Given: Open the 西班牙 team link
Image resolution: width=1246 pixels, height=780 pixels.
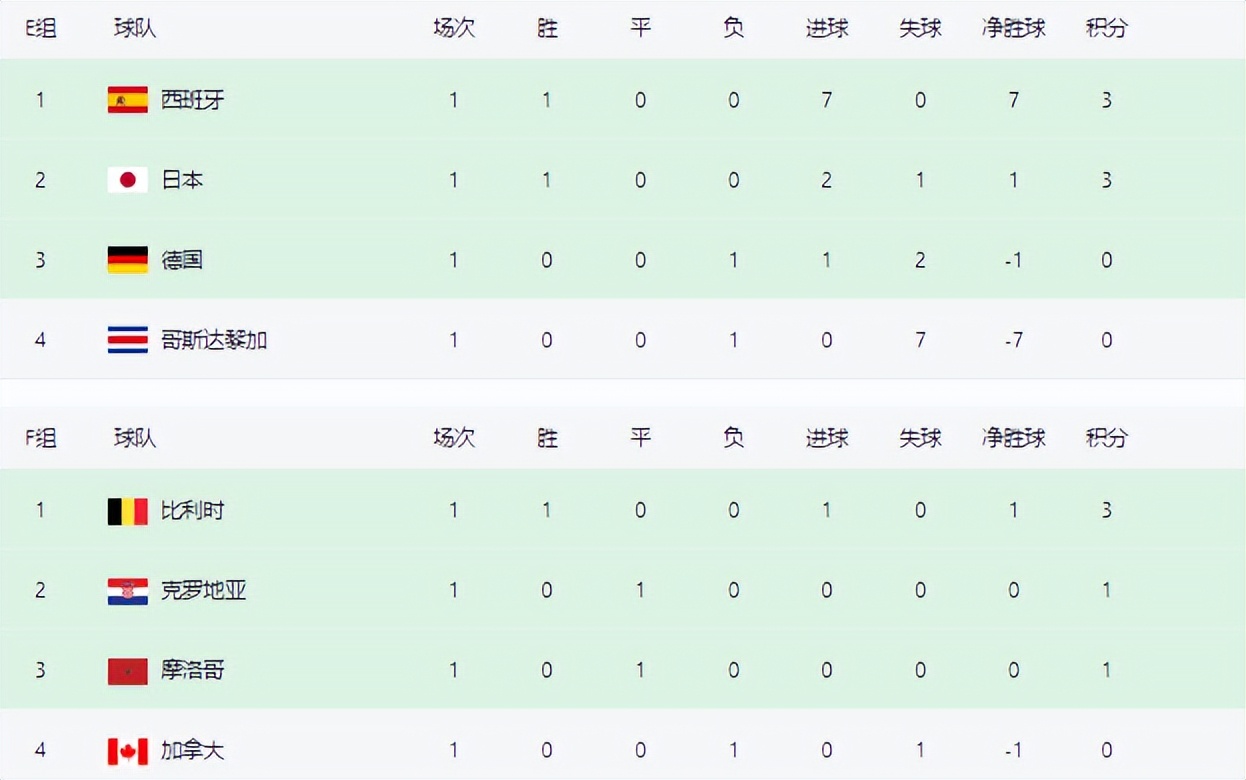Looking at the screenshot, I should (192, 100).
